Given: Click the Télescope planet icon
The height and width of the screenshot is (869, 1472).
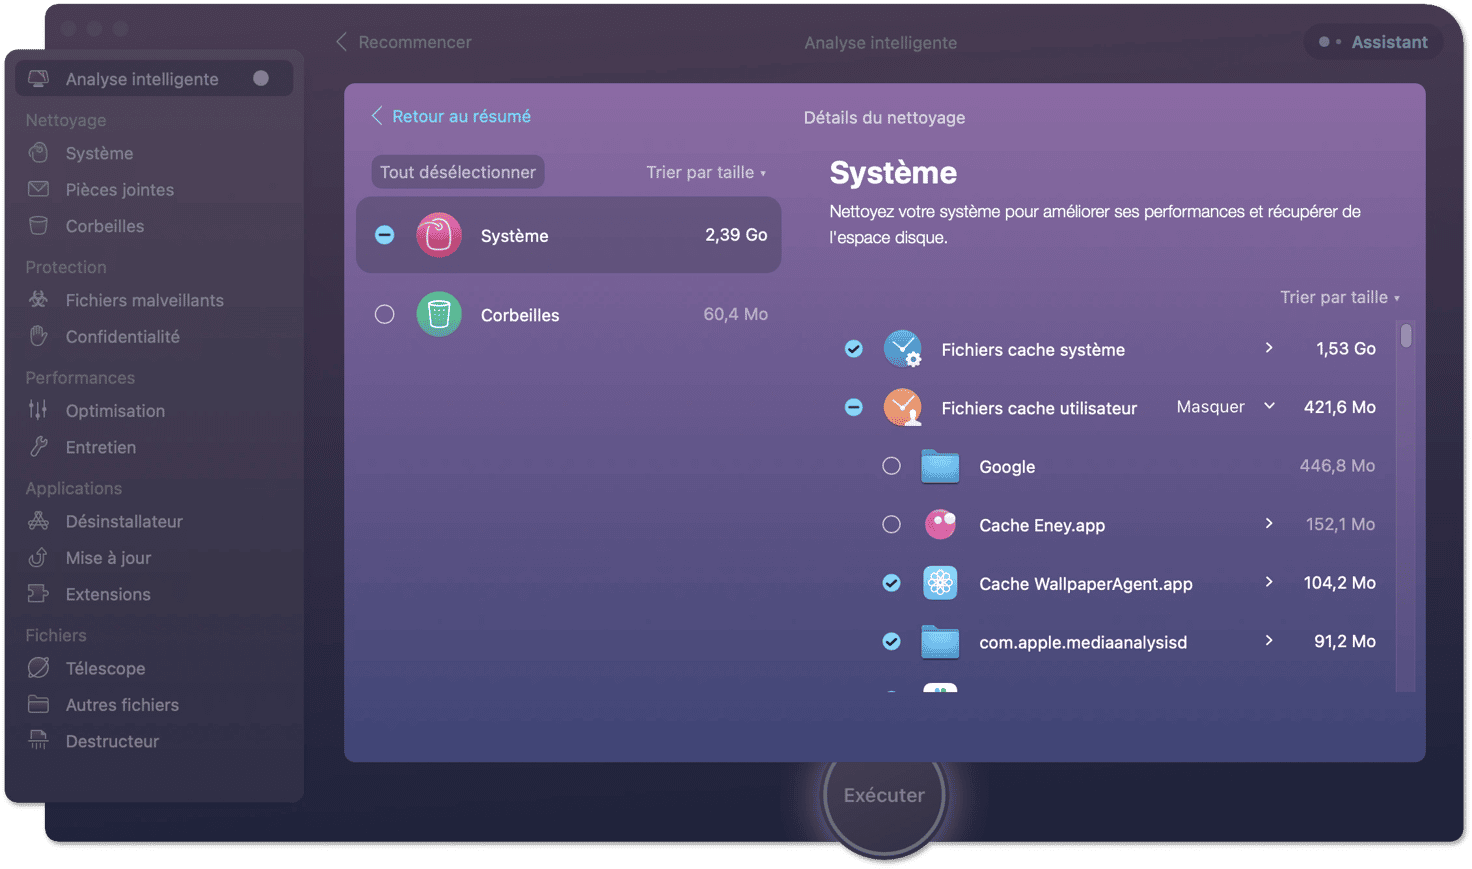Looking at the screenshot, I should pyautogui.click(x=39, y=668).
